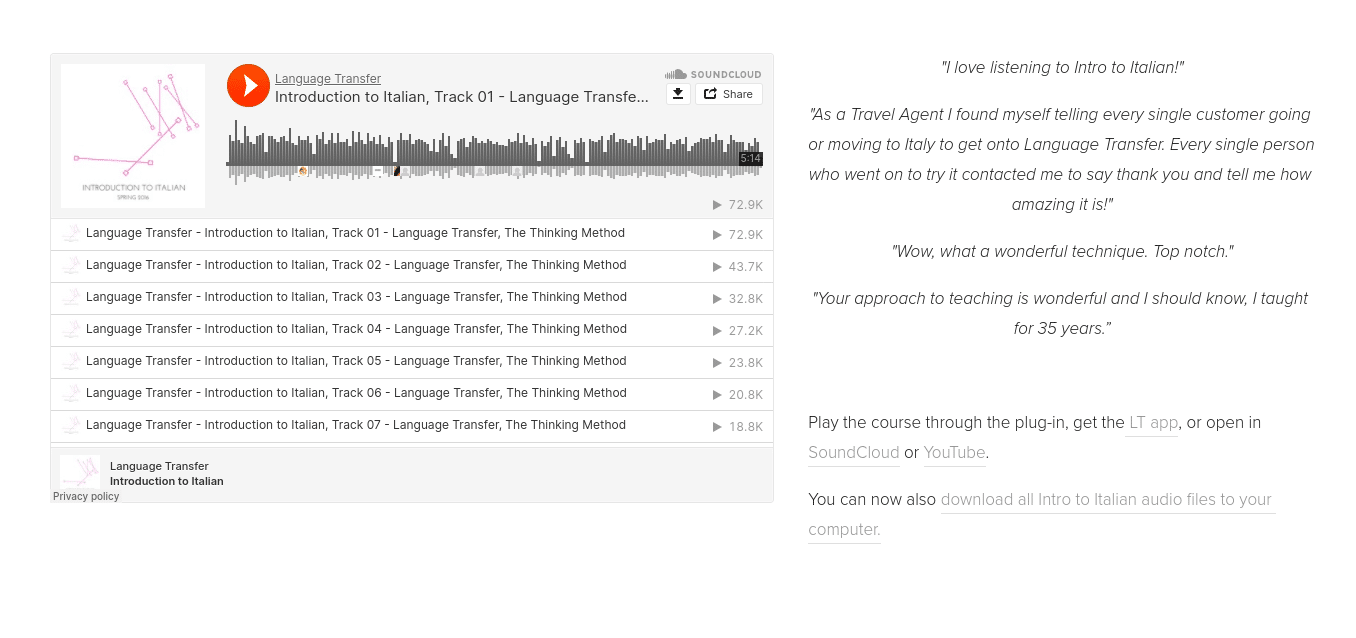1356x638 pixels.
Task: Click the Track 01 title in player header
Action: pos(461,97)
